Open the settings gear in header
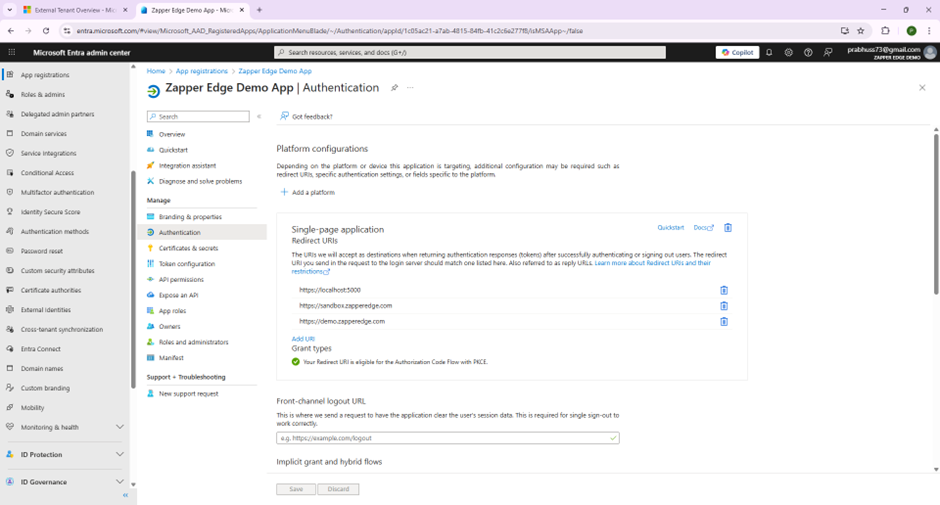Viewport: 940px width, 505px height. (x=788, y=52)
